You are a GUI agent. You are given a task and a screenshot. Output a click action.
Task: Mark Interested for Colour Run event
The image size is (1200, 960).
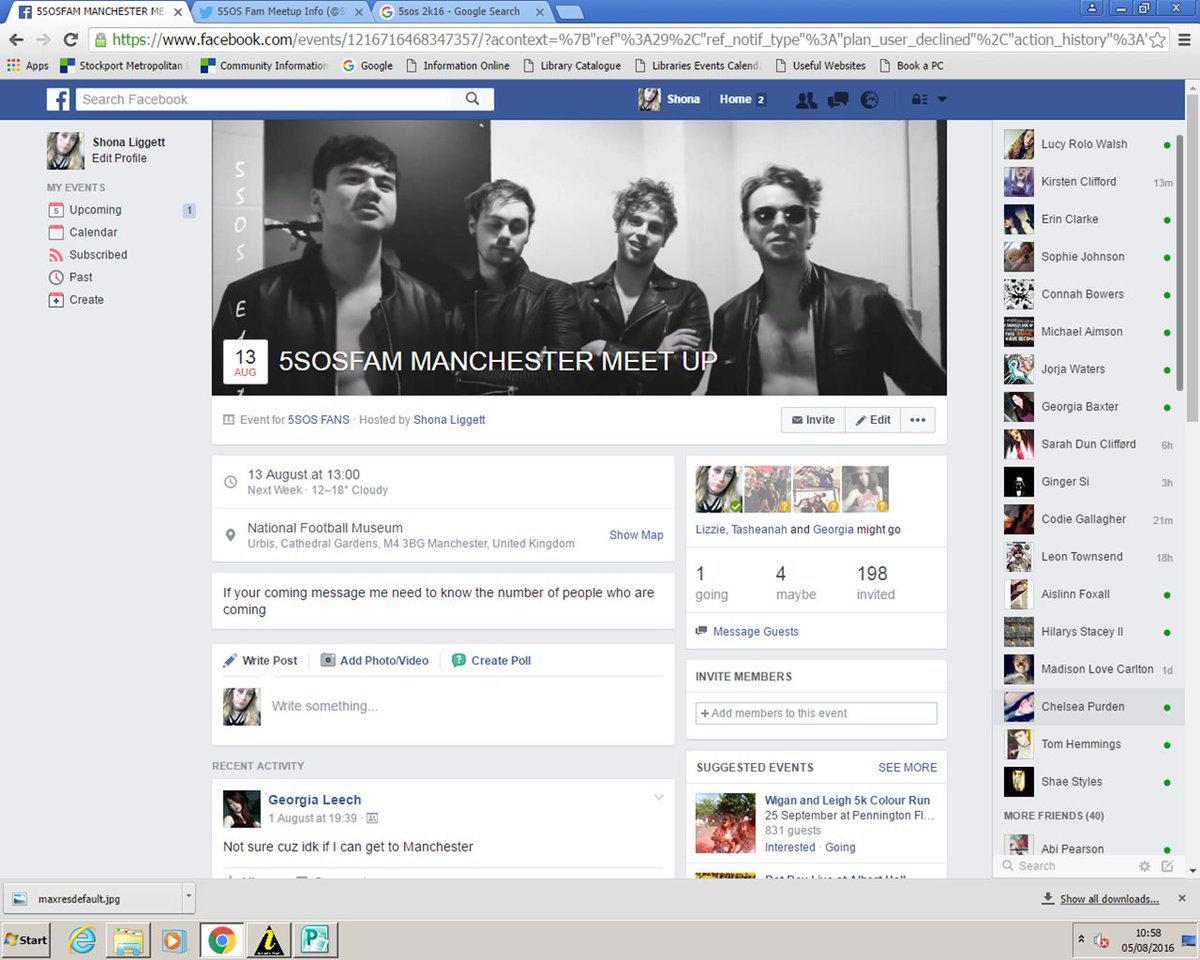click(x=790, y=847)
